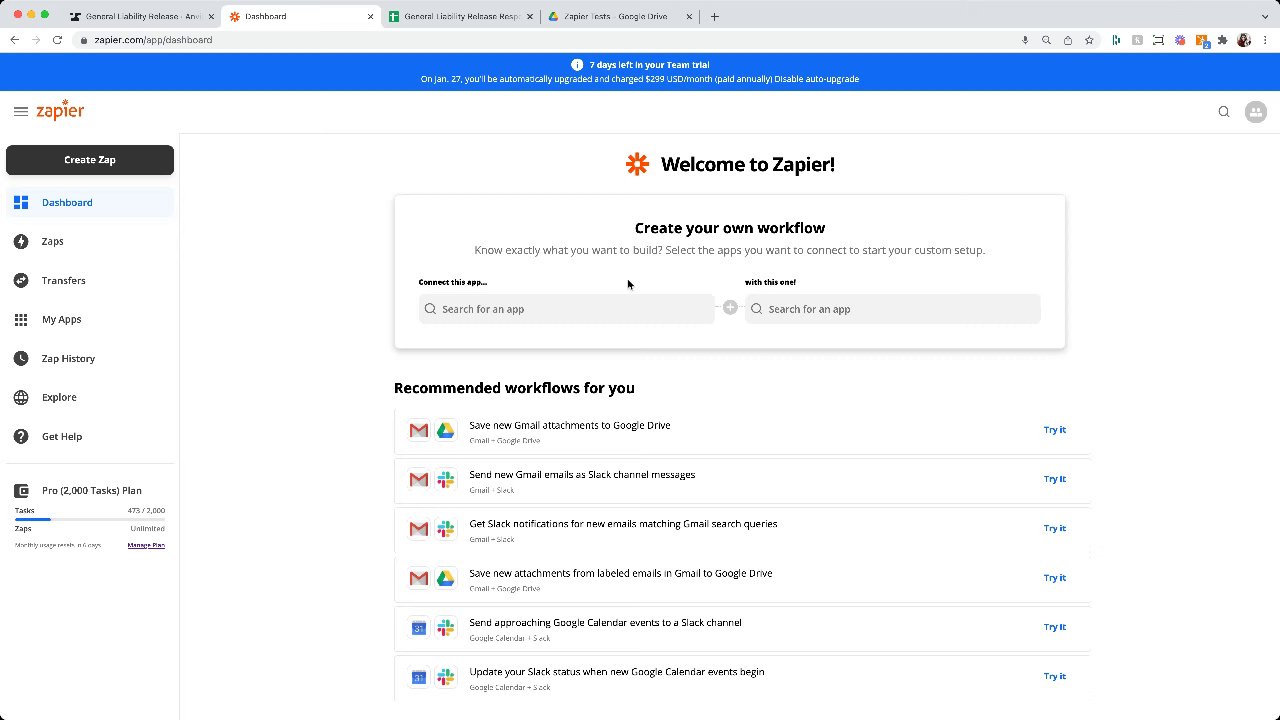Select Dashboard in the sidebar
1280x720 pixels.
pyautogui.click(x=90, y=202)
